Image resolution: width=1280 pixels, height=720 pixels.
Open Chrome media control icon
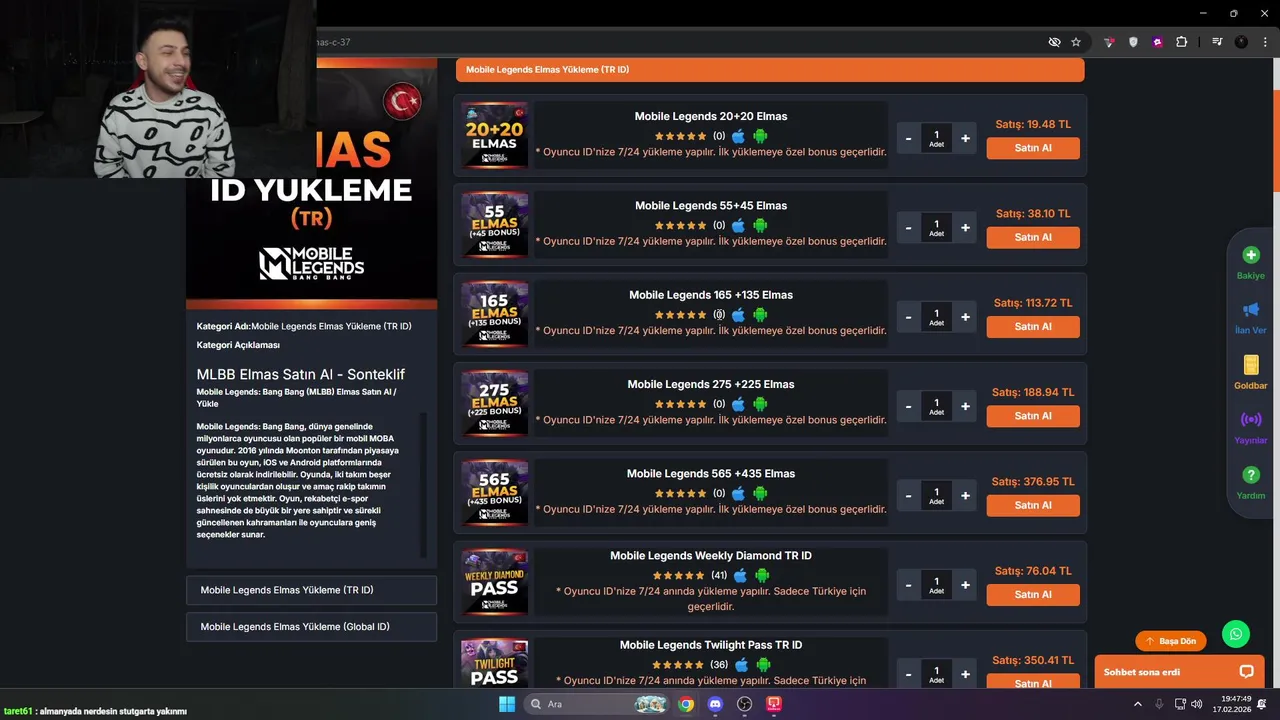pyautogui.click(x=1217, y=42)
